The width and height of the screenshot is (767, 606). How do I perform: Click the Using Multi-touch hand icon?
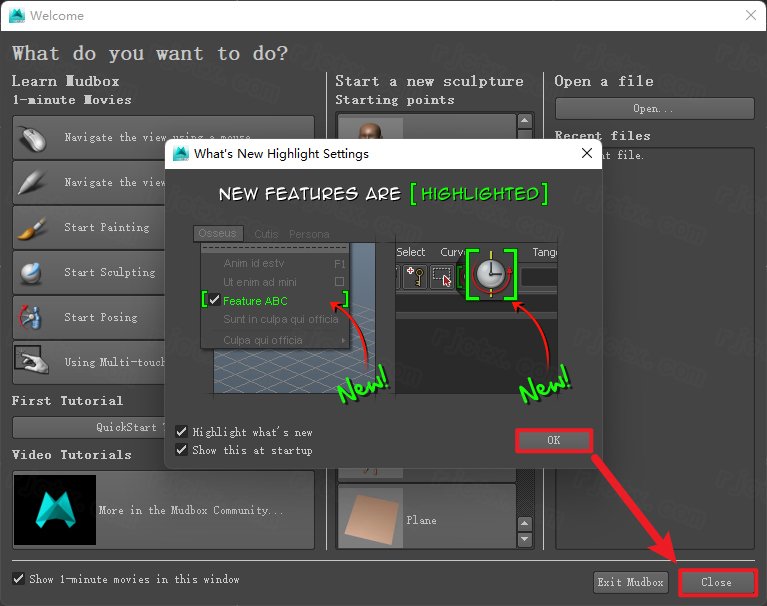click(31, 360)
